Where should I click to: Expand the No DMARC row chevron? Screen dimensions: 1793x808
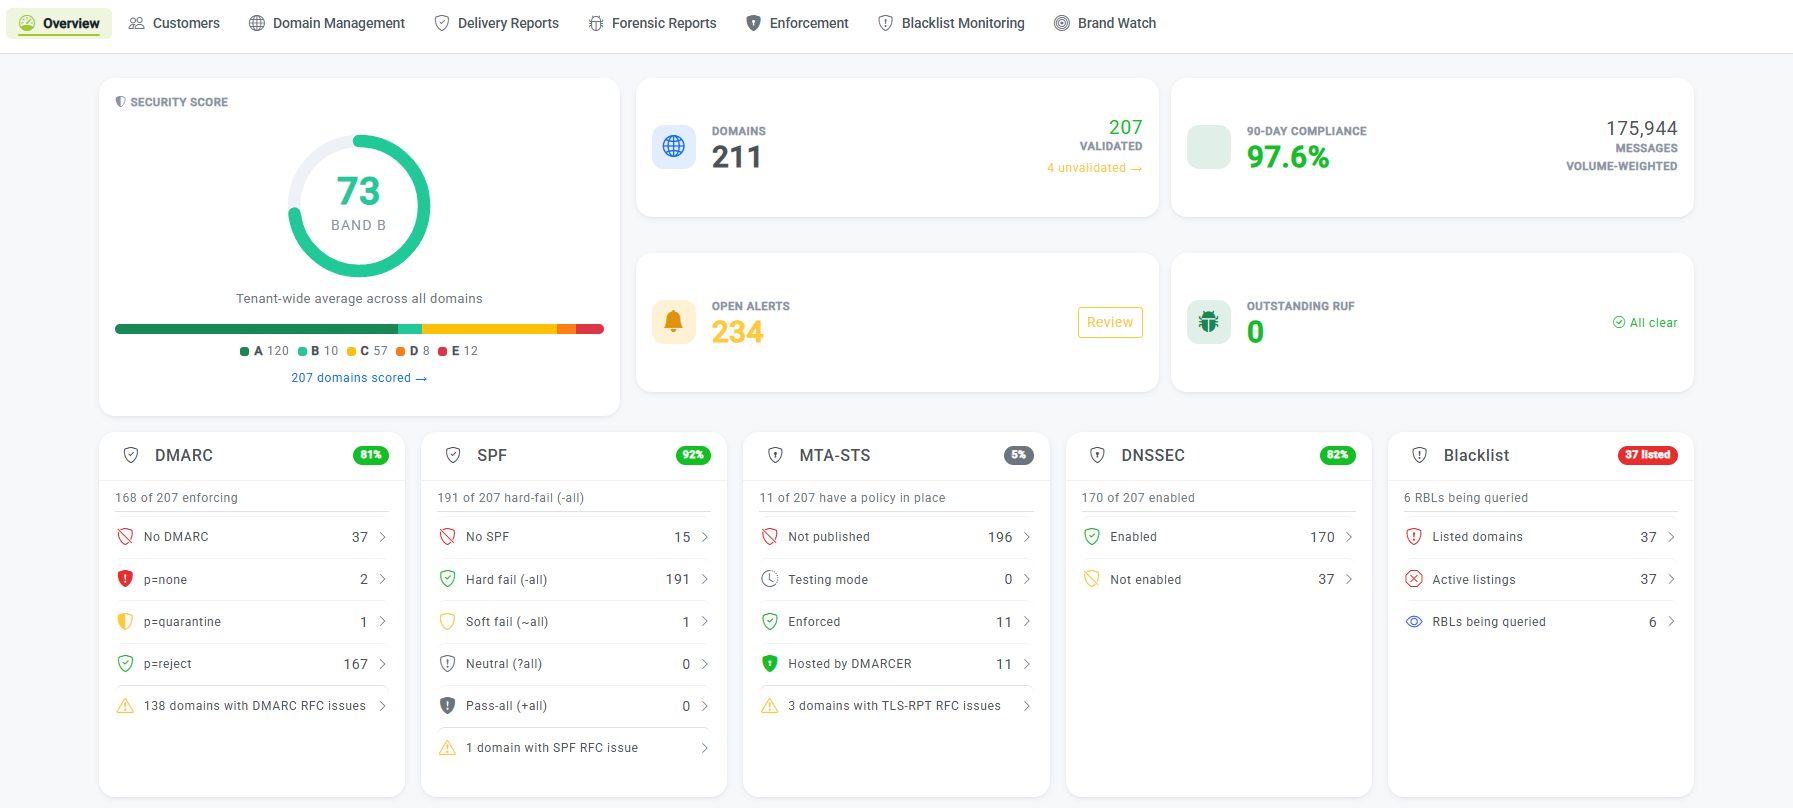pyautogui.click(x=382, y=537)
